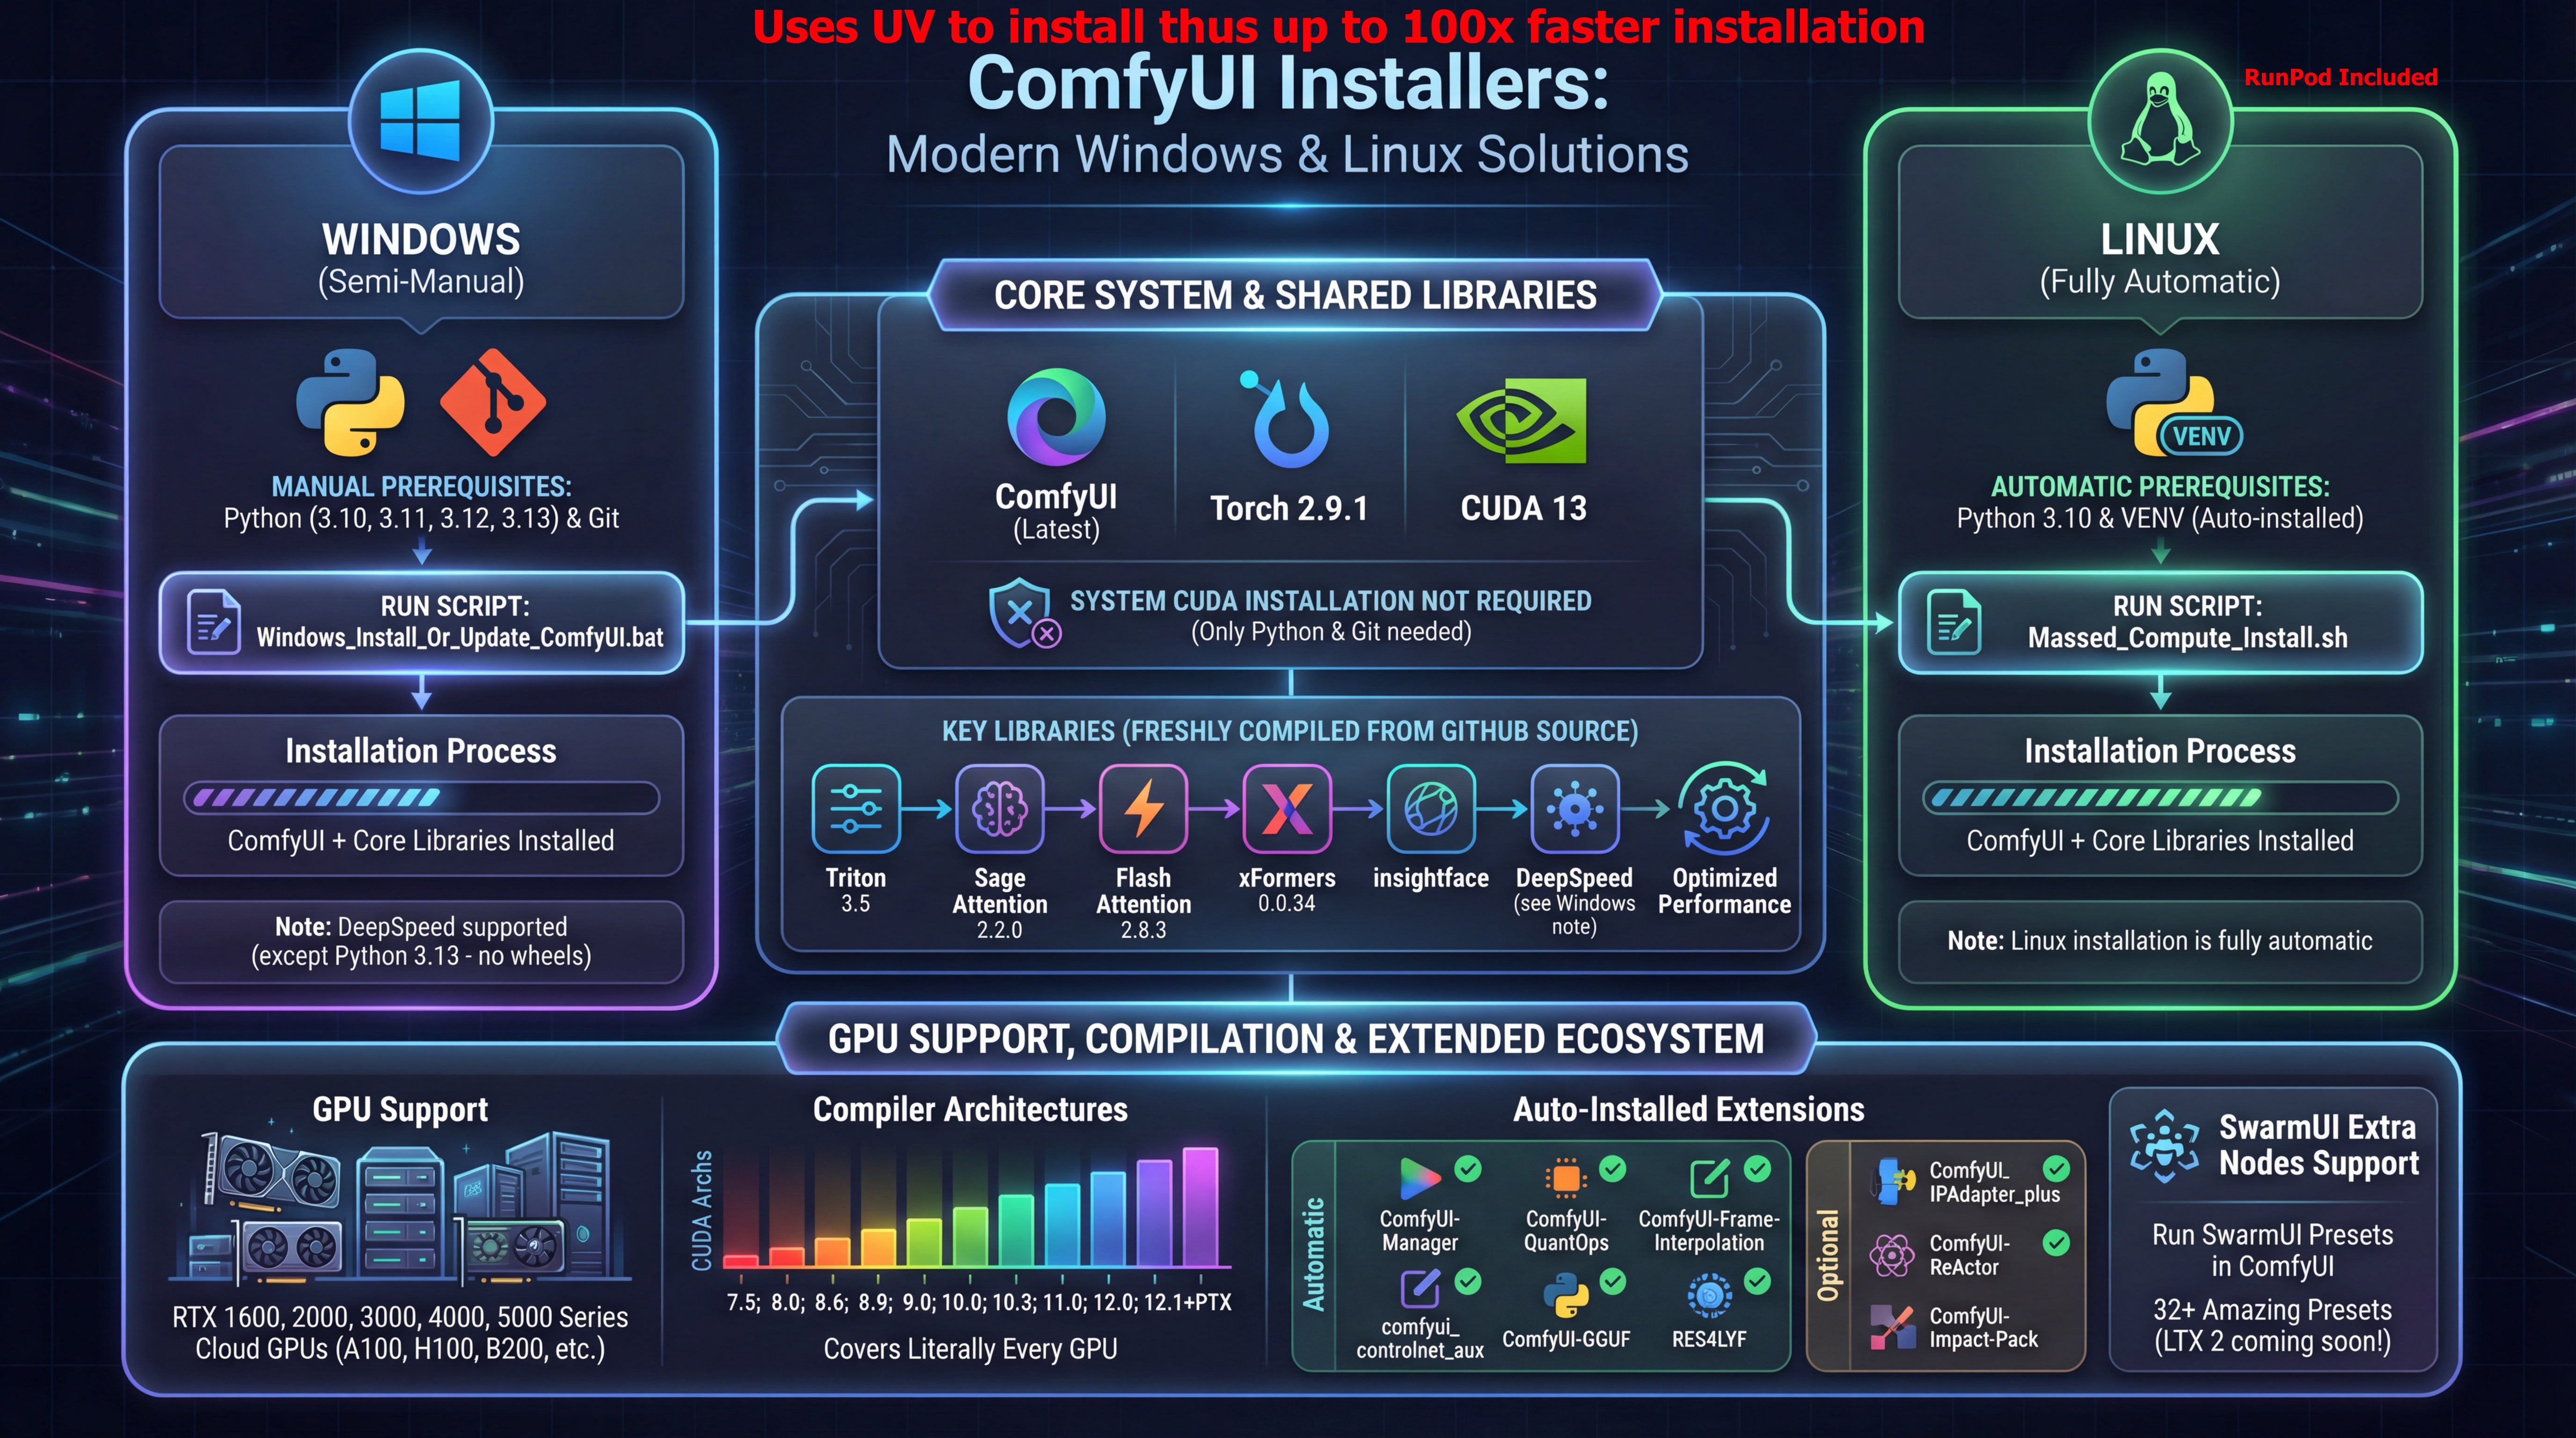Click the SwarmUI Extra Nodes Support icon
Screen dimensions: 2576x1438
2164,1145
